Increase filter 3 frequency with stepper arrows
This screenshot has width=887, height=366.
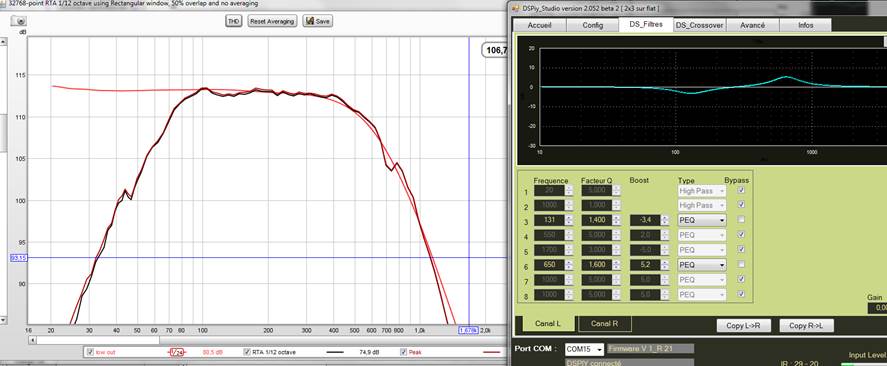pos(569,218)
